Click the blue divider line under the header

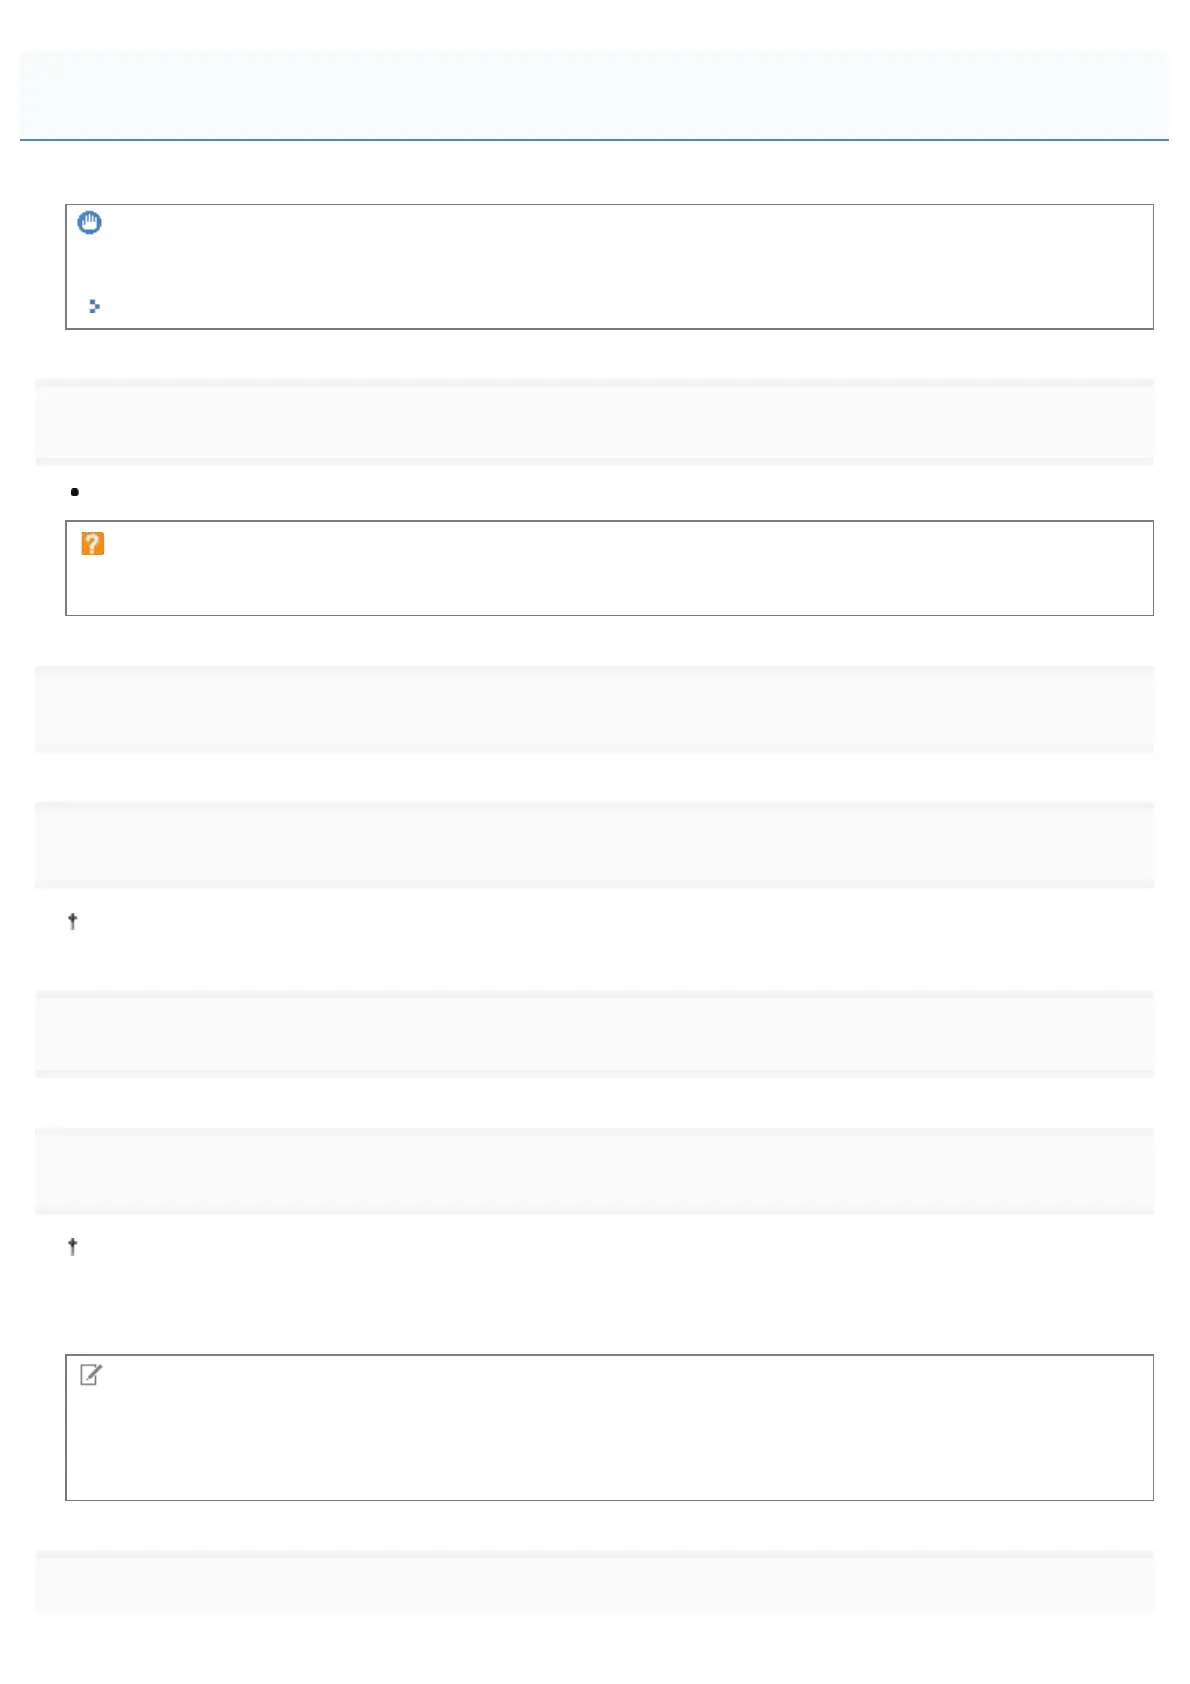tap(594, 140)
